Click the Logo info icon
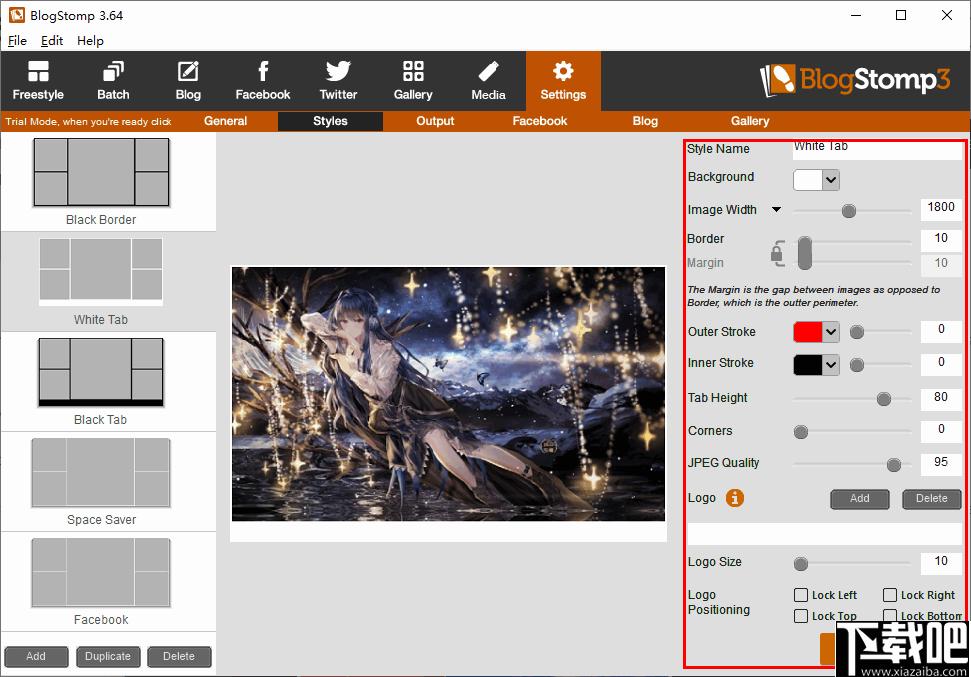The image size is (971, 677). 734,498
